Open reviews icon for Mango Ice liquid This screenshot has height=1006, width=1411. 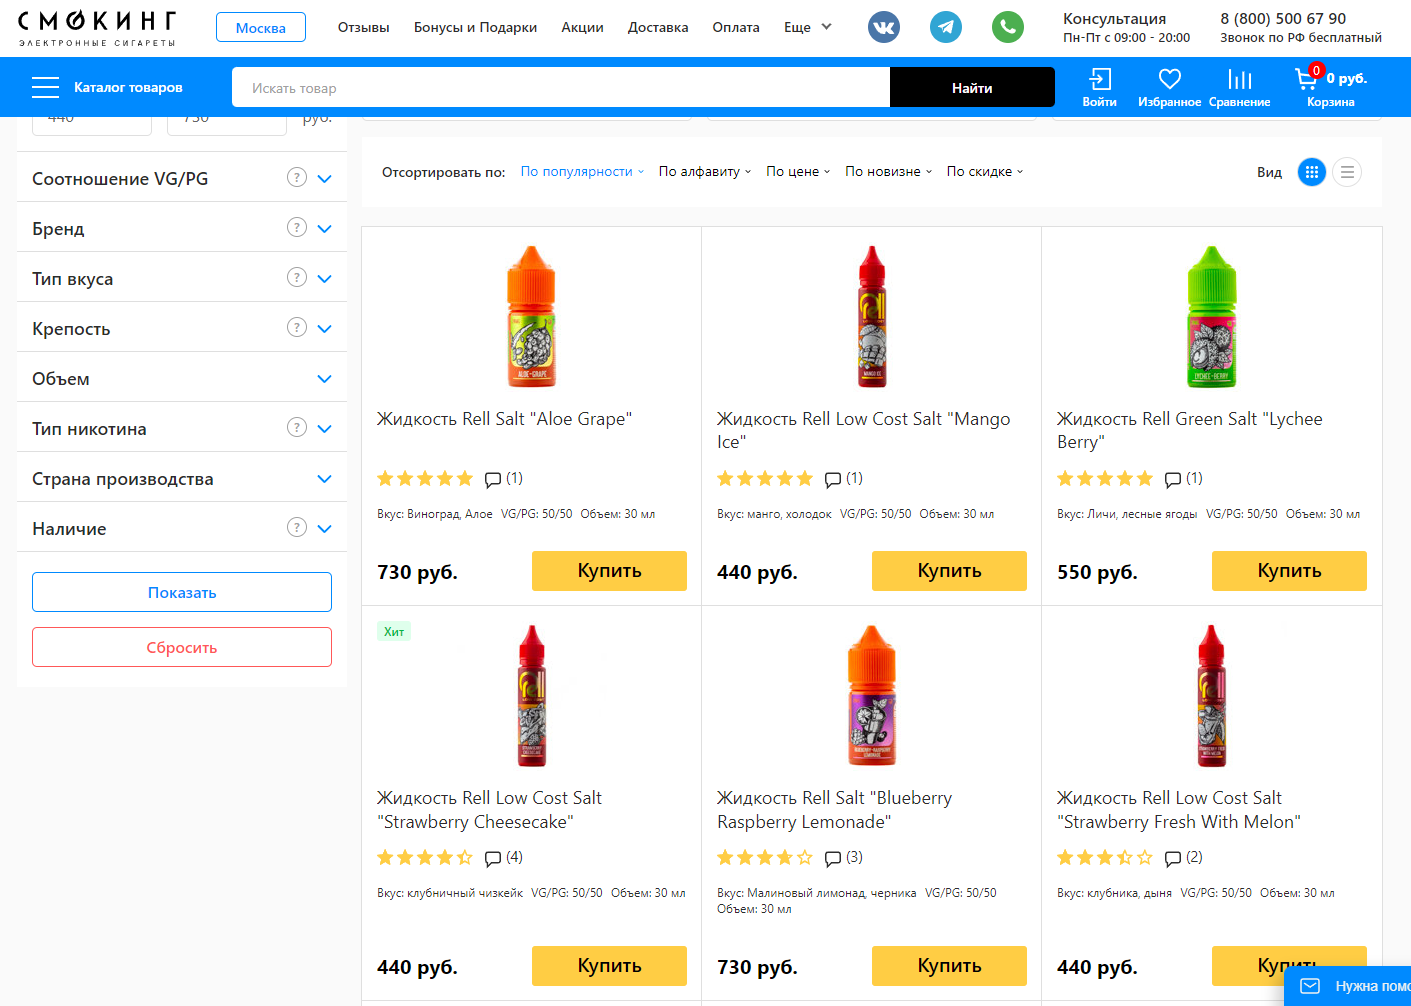click(833, 479)
